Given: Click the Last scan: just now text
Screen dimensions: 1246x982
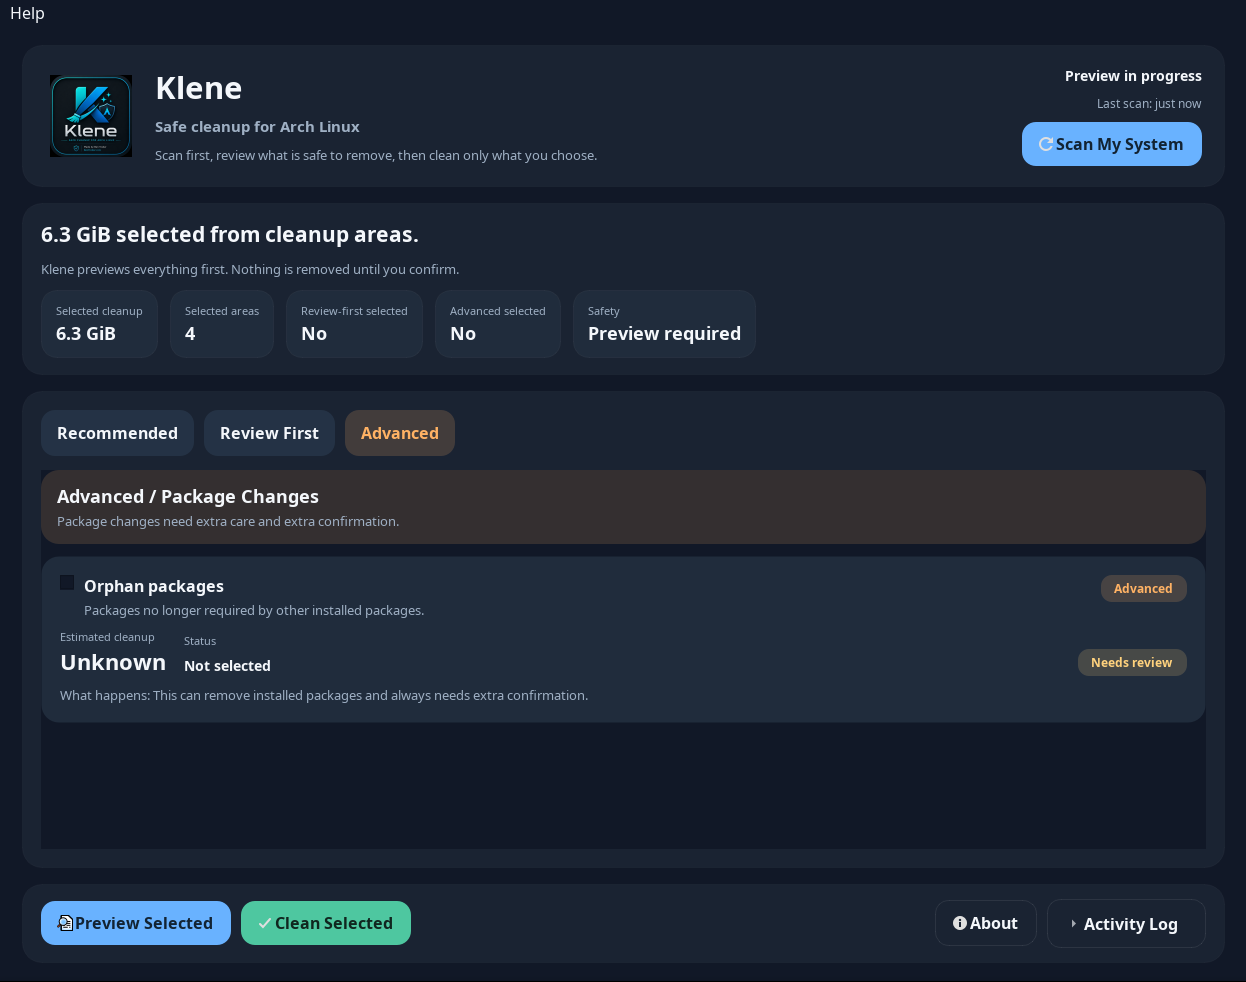Looking at the screenshot, I should (1149, 104).
